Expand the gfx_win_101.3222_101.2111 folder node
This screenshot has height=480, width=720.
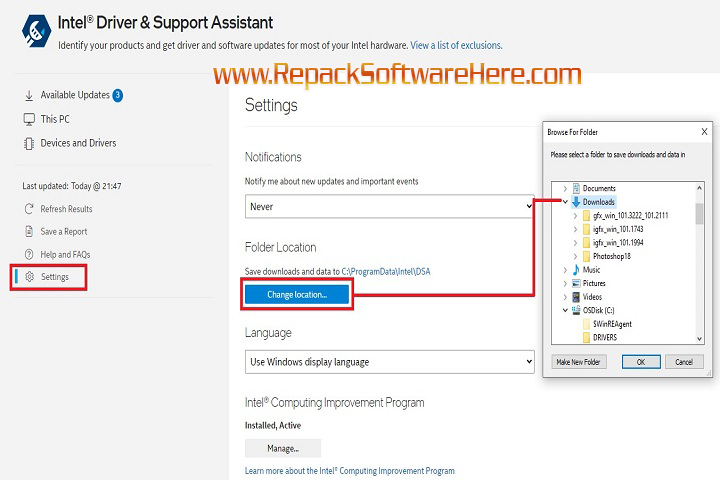pyautogui.click(x=575, y=215)
